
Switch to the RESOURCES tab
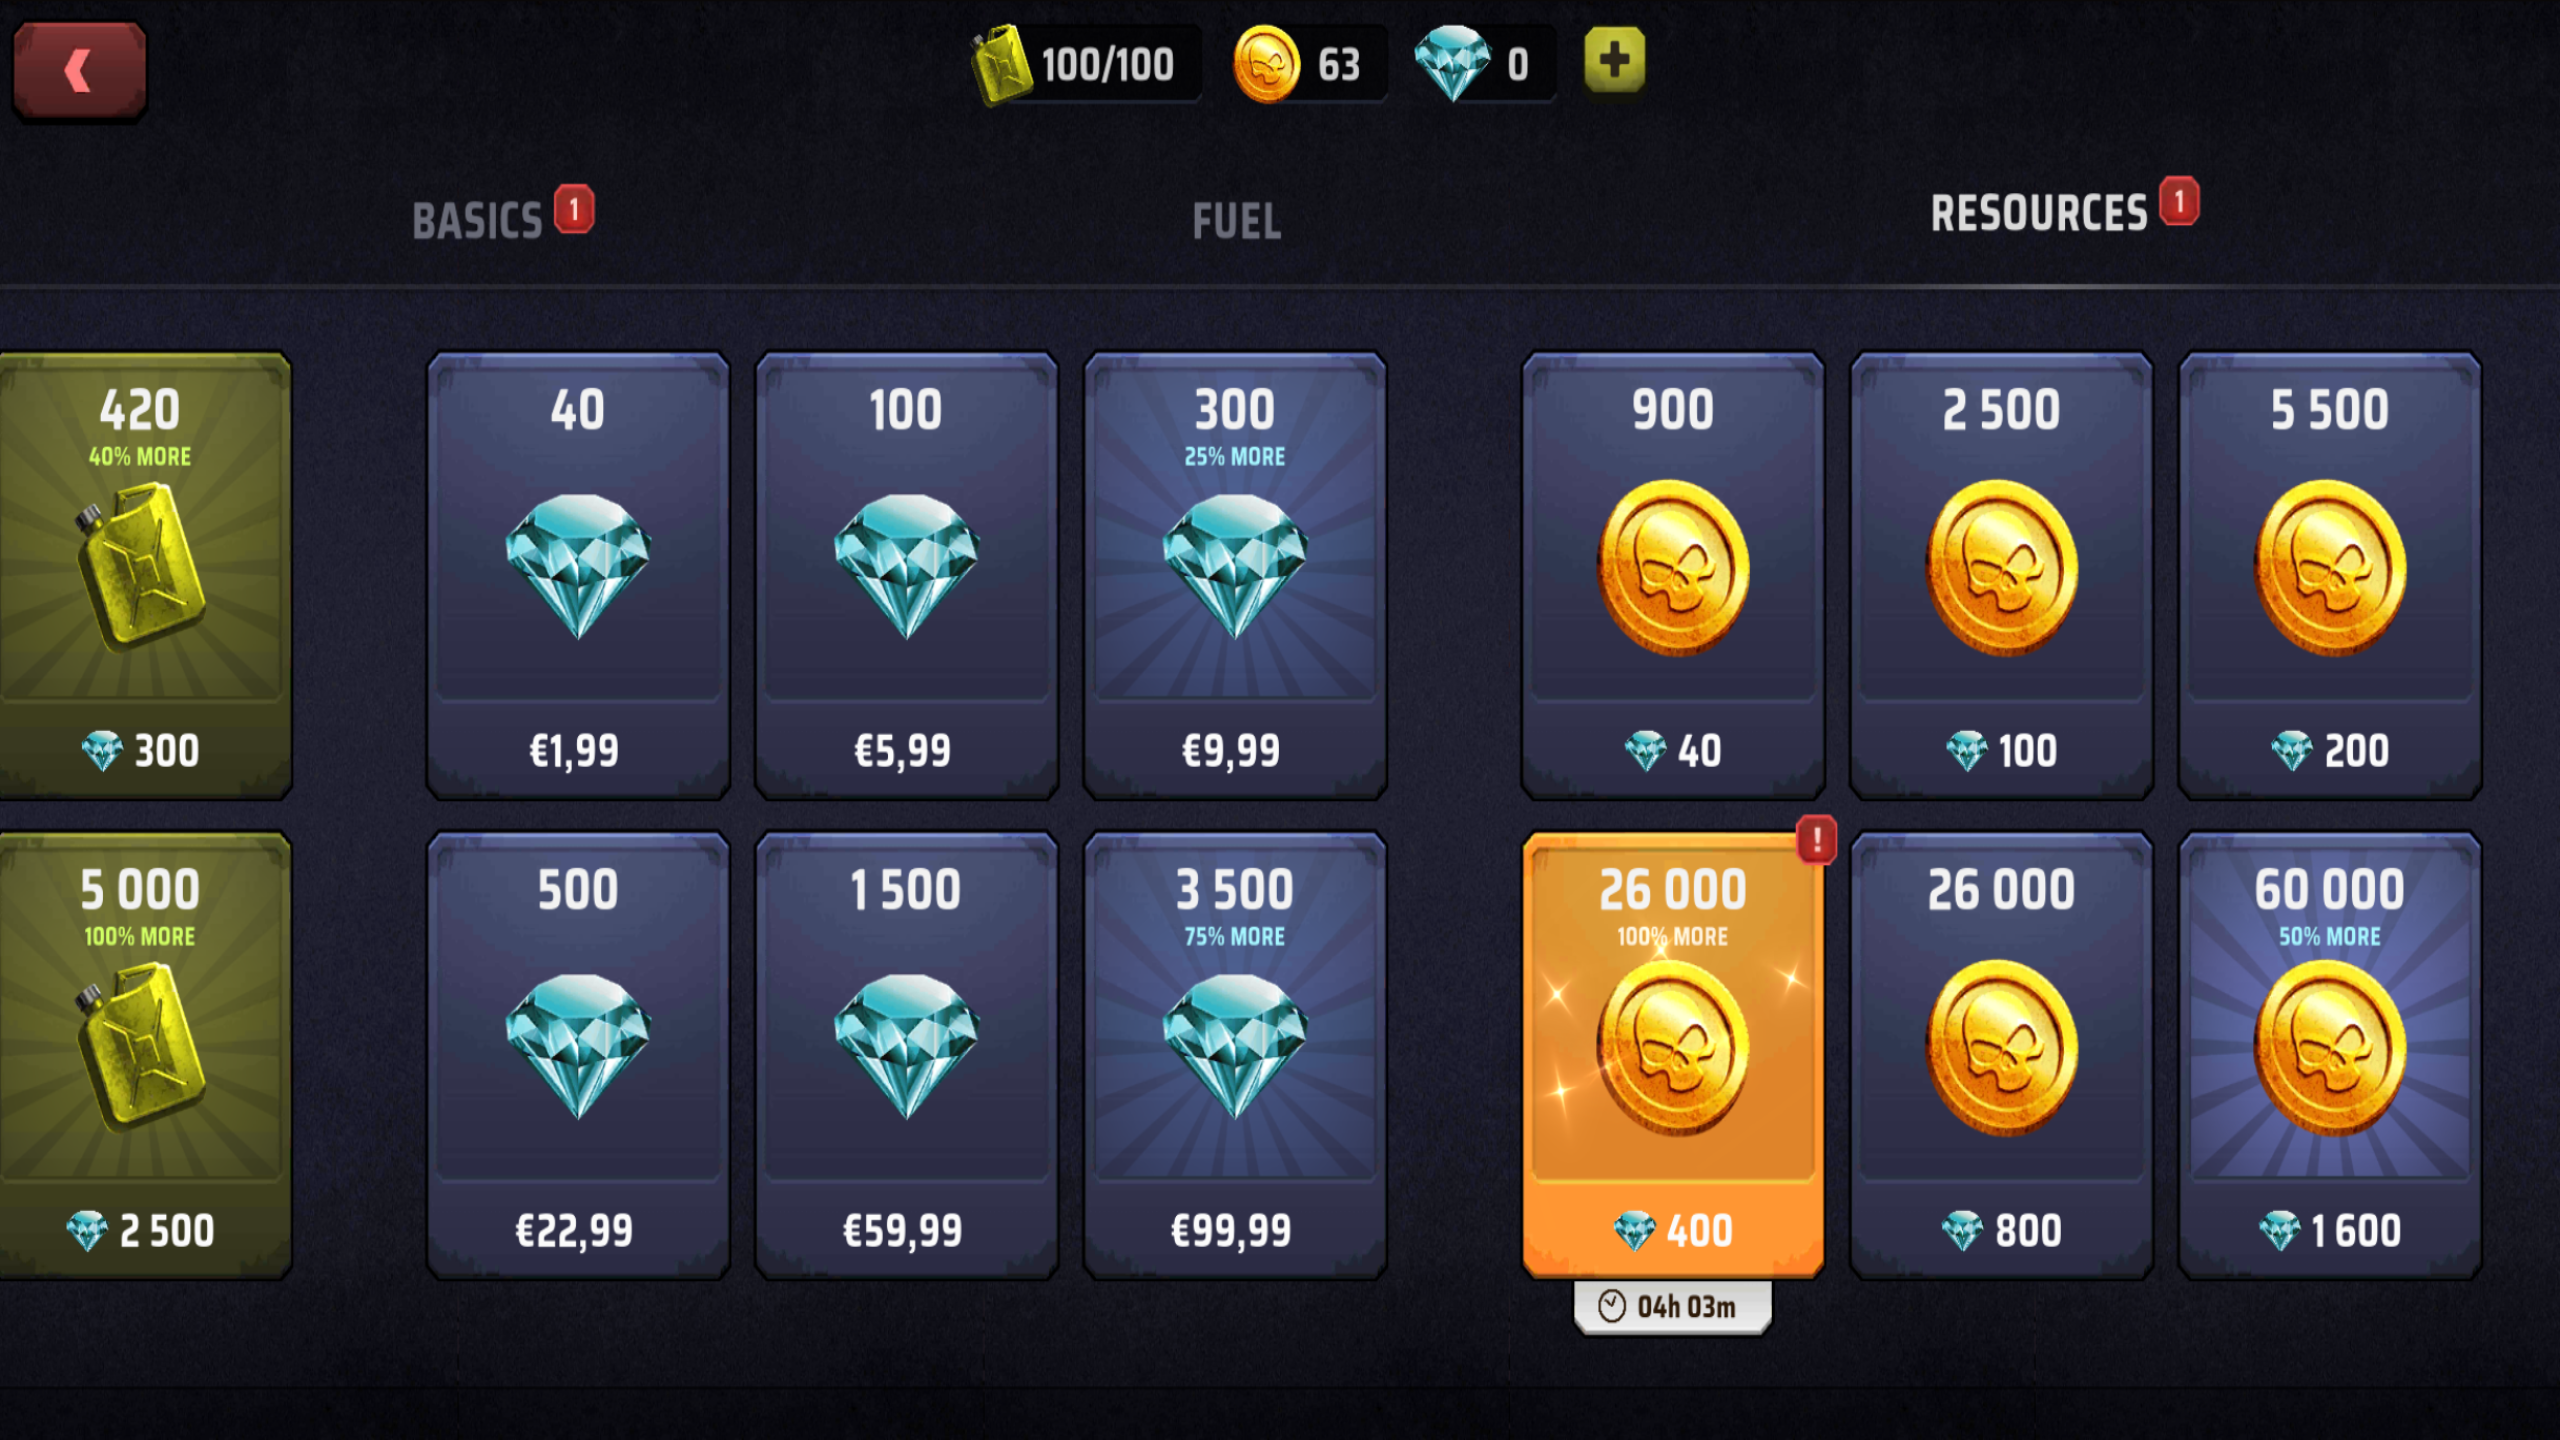pos(2038,213)
